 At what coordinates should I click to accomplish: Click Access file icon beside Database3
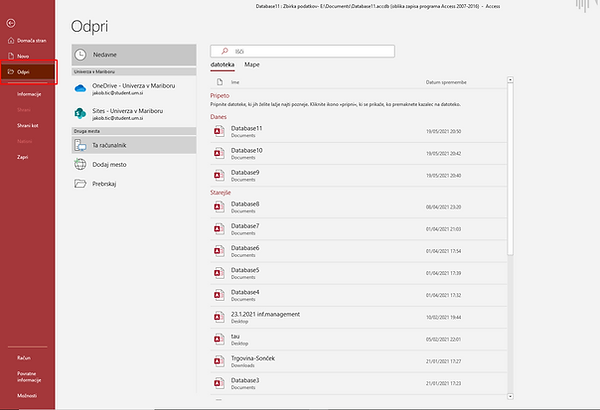point(219,384)
